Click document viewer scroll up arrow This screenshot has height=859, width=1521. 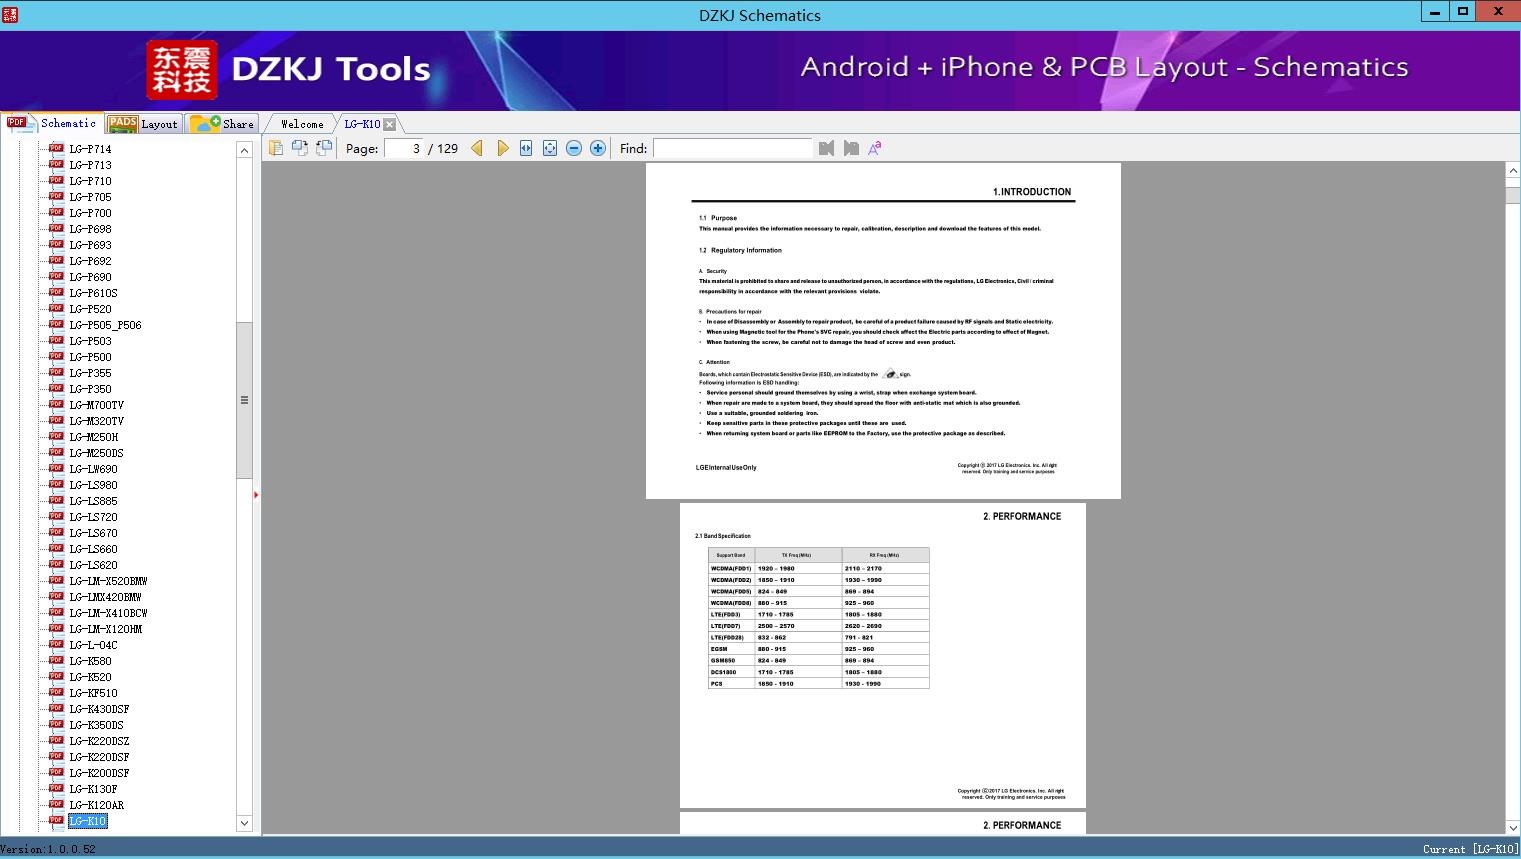(1513, 171)
